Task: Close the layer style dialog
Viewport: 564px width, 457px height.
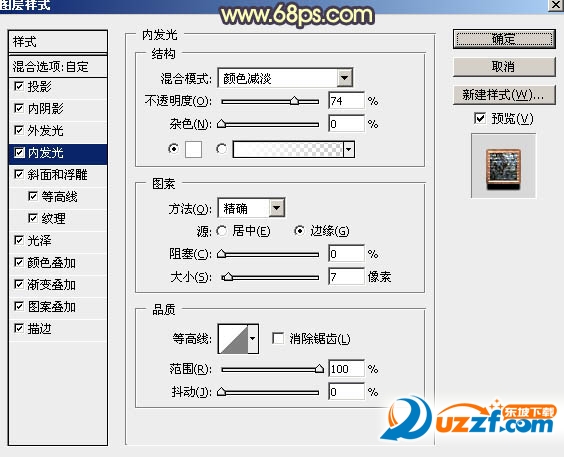Action: pos(555,5)
